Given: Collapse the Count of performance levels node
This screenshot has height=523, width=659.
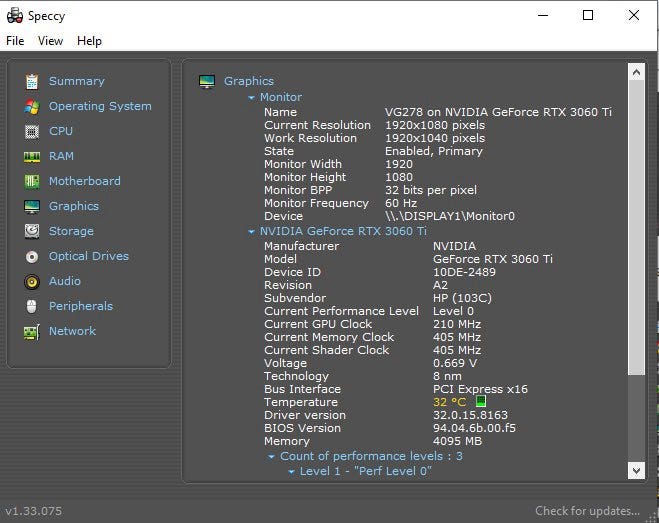Looking at the screenshot, I should (x=271, y=457).
